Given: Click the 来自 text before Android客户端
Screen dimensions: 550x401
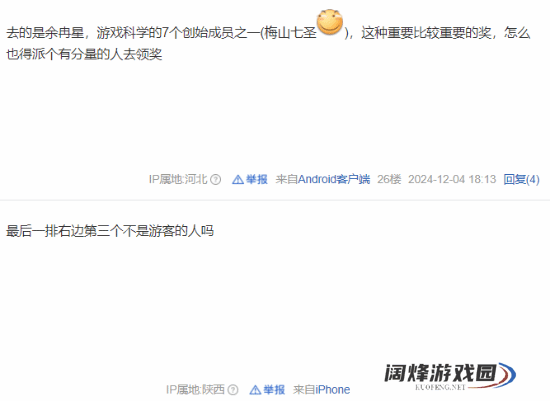Looking at the screenshot, I should (x=287, y=179).
